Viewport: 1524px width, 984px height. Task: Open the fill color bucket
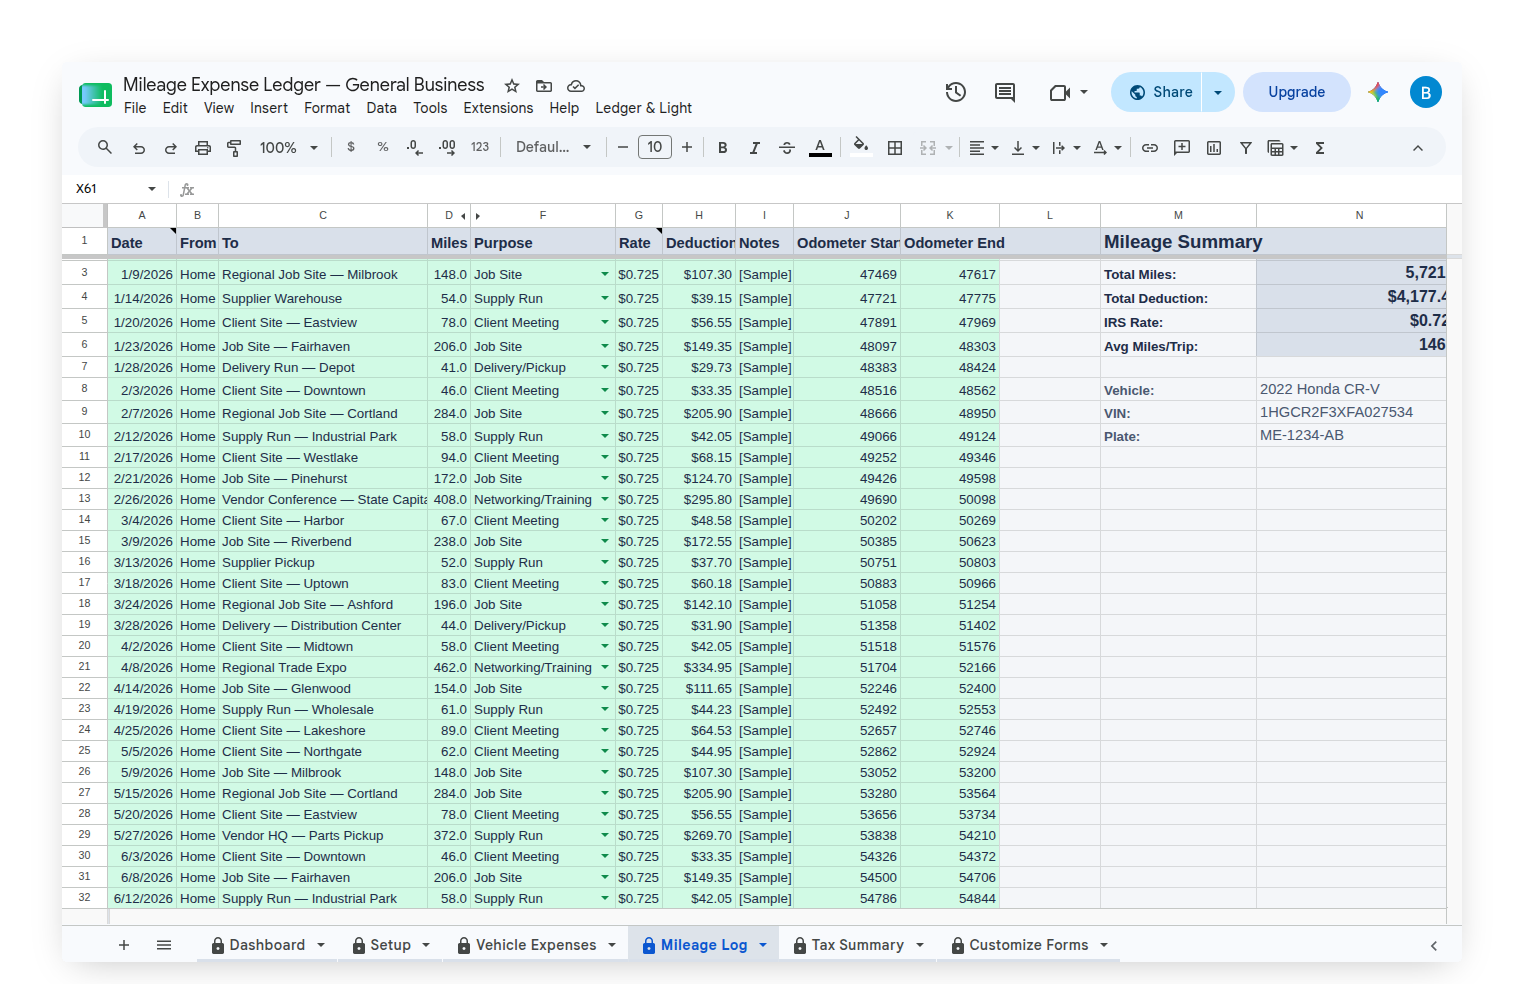coord(860,147)
